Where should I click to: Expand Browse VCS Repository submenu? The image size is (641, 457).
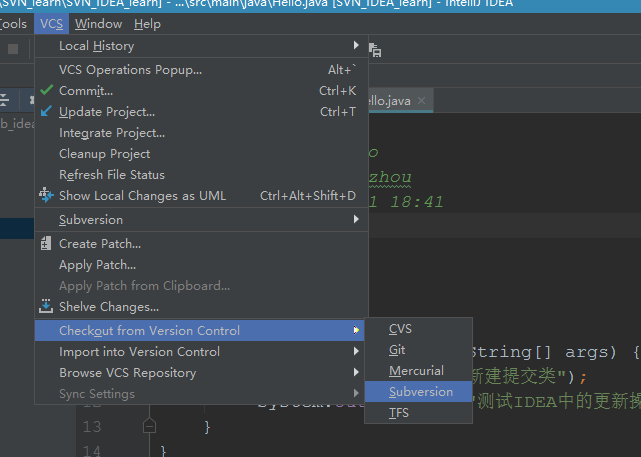click(199, 372)
